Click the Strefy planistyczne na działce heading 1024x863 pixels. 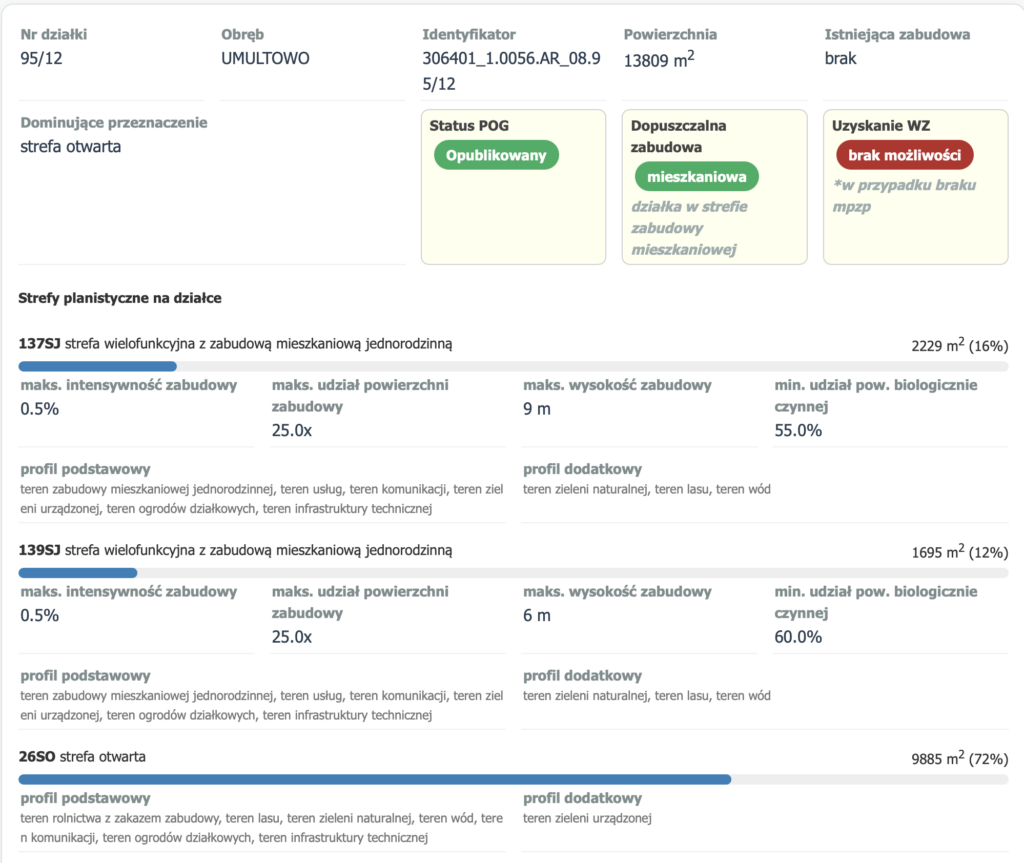coord(120,298)
